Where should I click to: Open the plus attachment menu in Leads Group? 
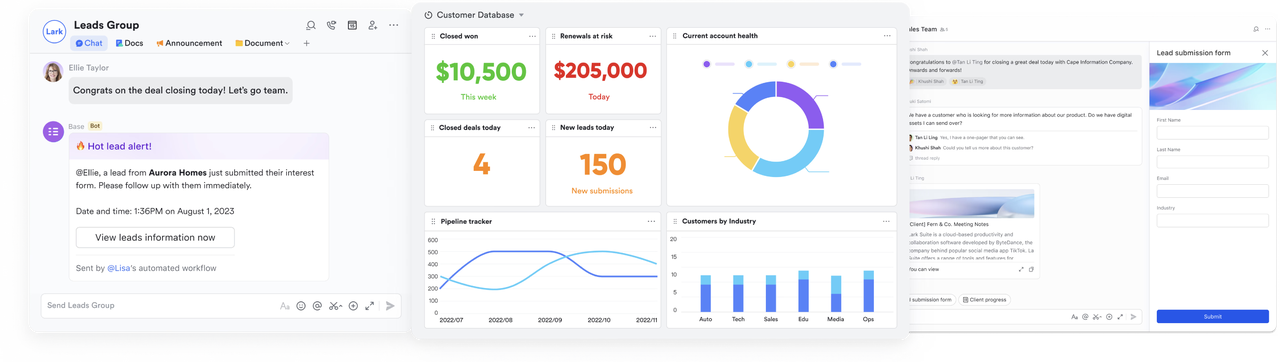(x=353, y=306)
